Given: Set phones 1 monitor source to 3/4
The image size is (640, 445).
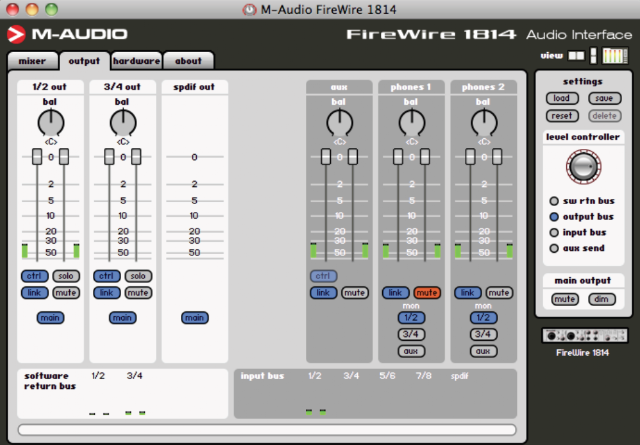Looking at the screenshot, I should click(411, 334).
